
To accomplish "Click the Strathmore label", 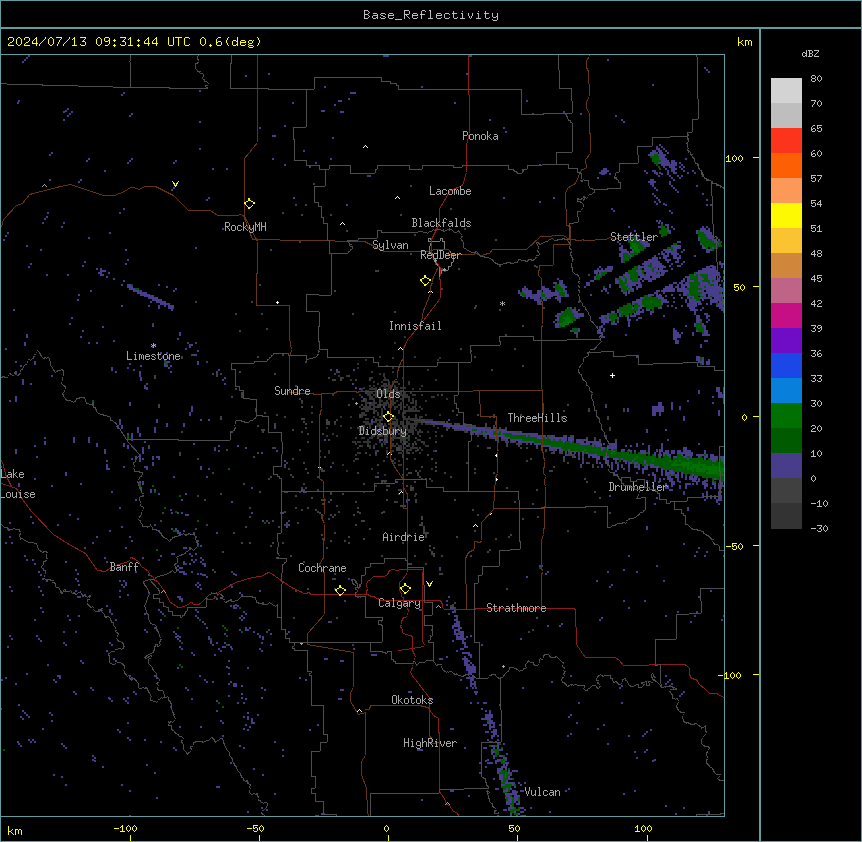I will 516,608.
